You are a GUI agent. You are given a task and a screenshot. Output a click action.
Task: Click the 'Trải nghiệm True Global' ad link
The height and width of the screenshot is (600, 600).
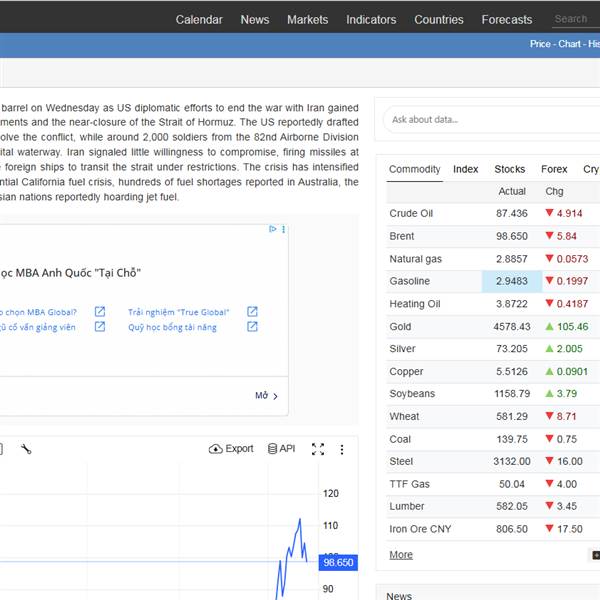[x=178, y=312]
